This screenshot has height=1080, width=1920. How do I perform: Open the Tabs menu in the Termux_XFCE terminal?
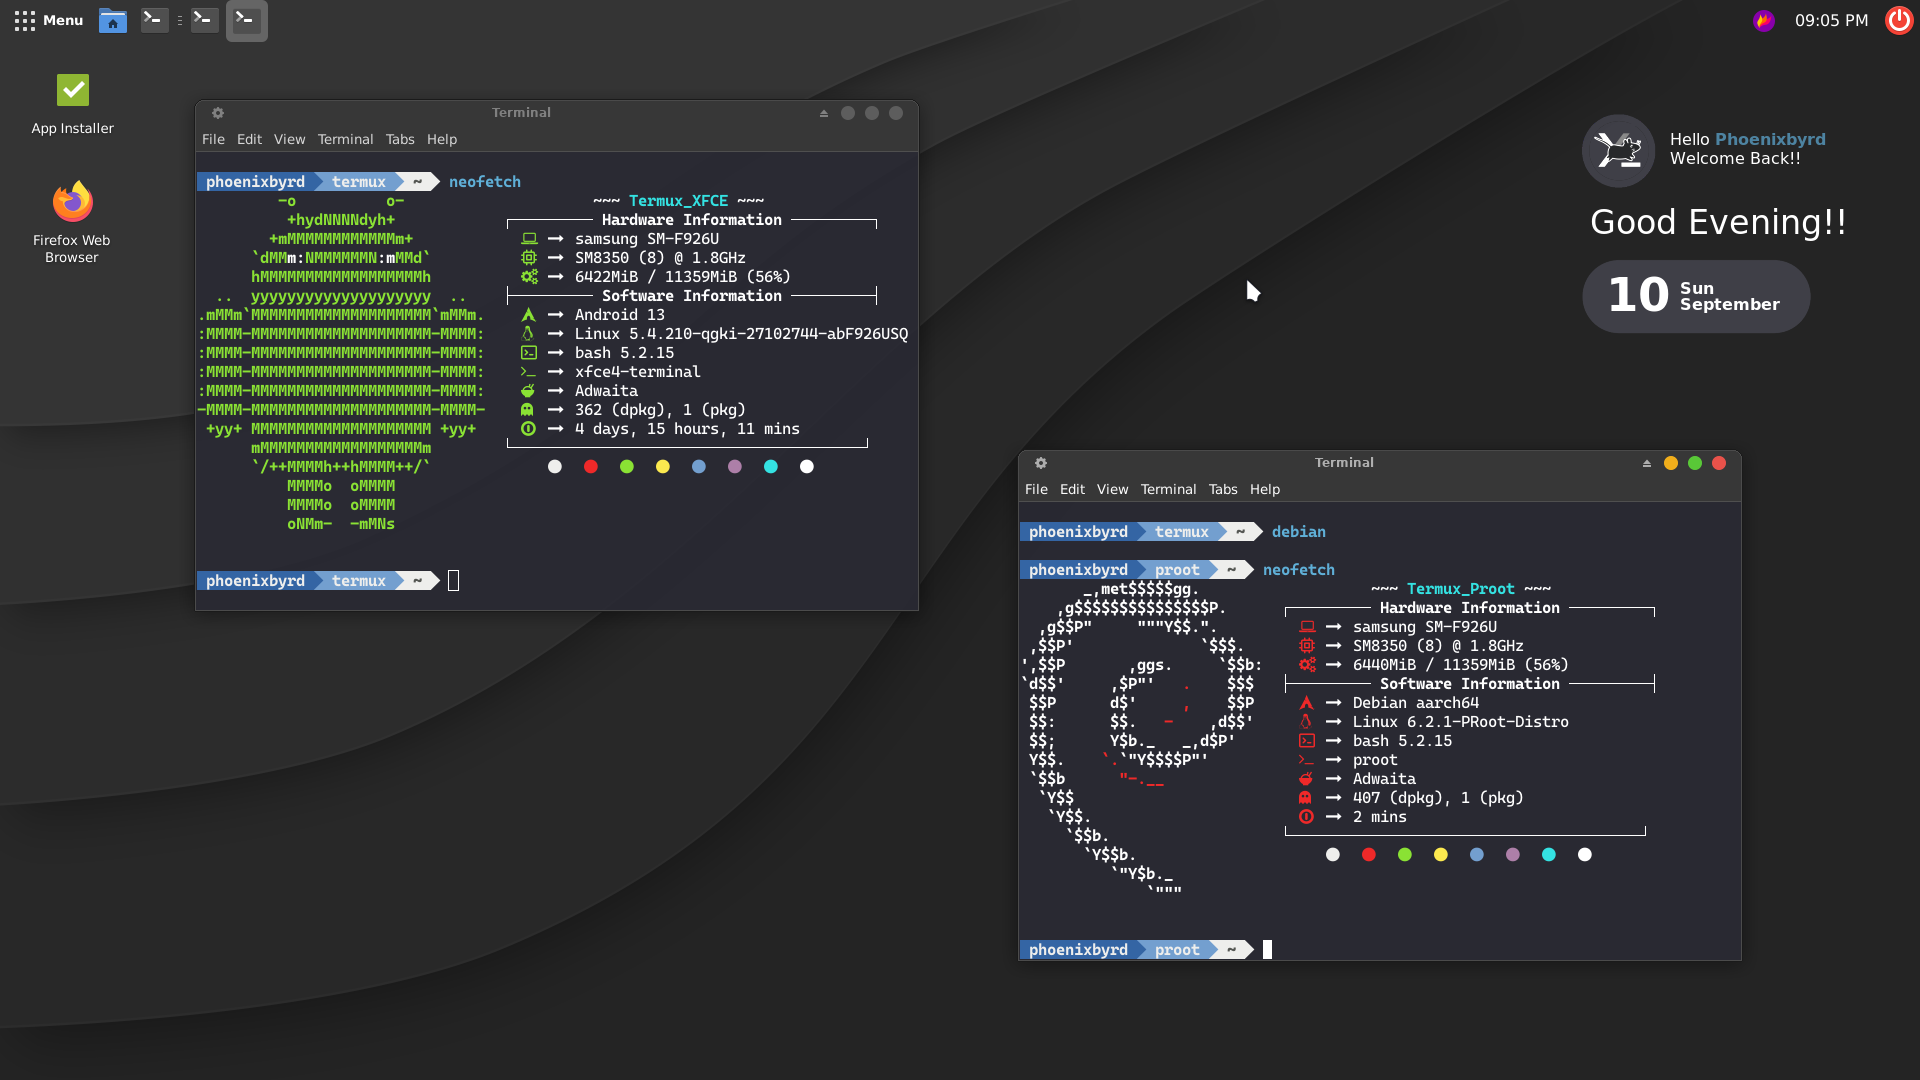click(400, 139)
